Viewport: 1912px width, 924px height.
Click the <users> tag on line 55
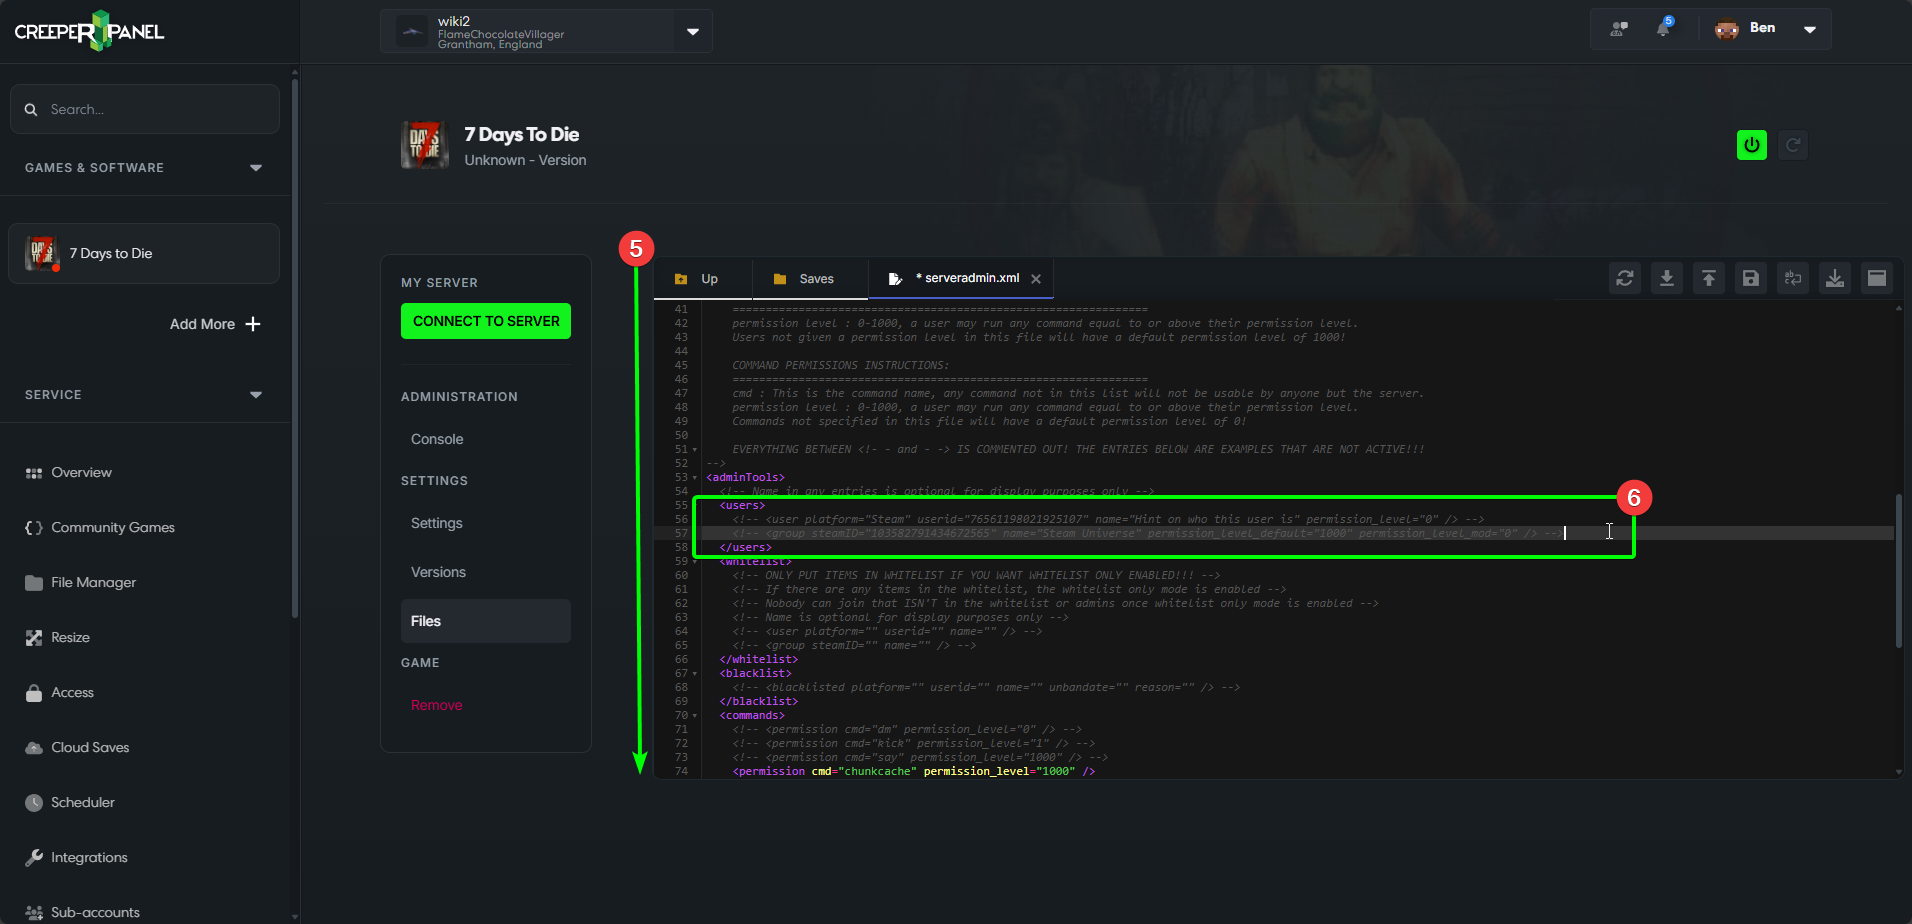743,506
